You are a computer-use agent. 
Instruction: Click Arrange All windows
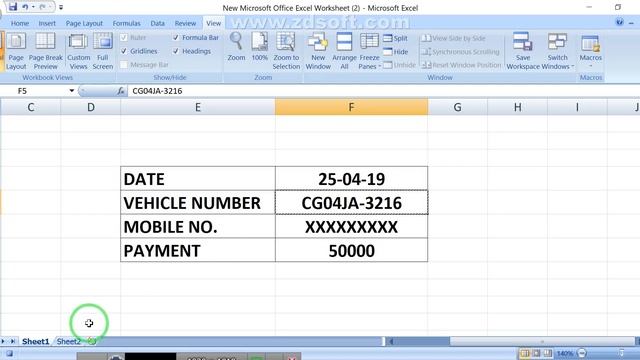click(344, 51)
